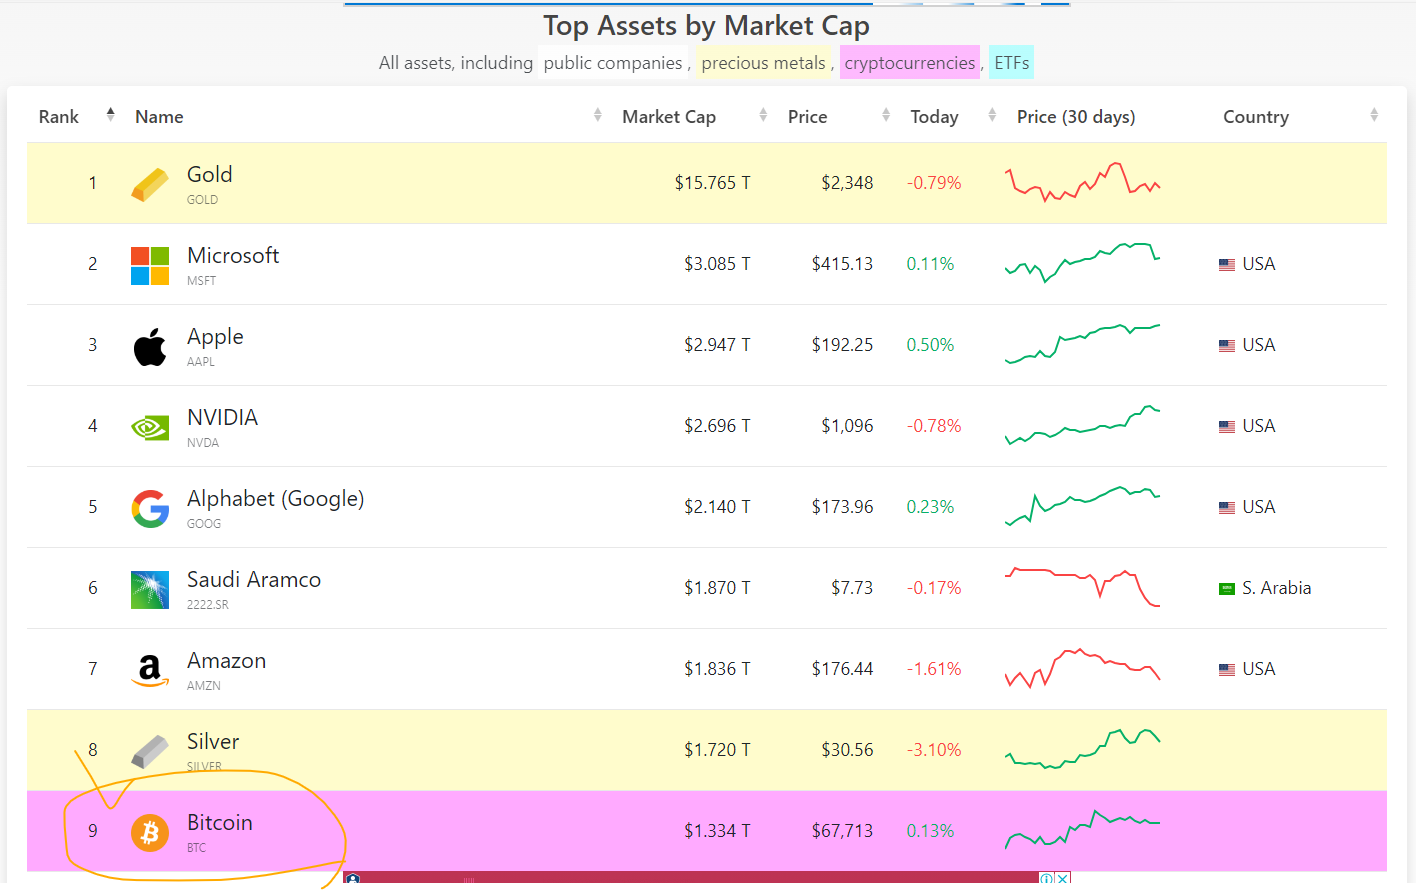Click the Microsoft logo icon
The width and height of the screenshot is (1416, 890).
pyautogui.click(x=150, y=266)
